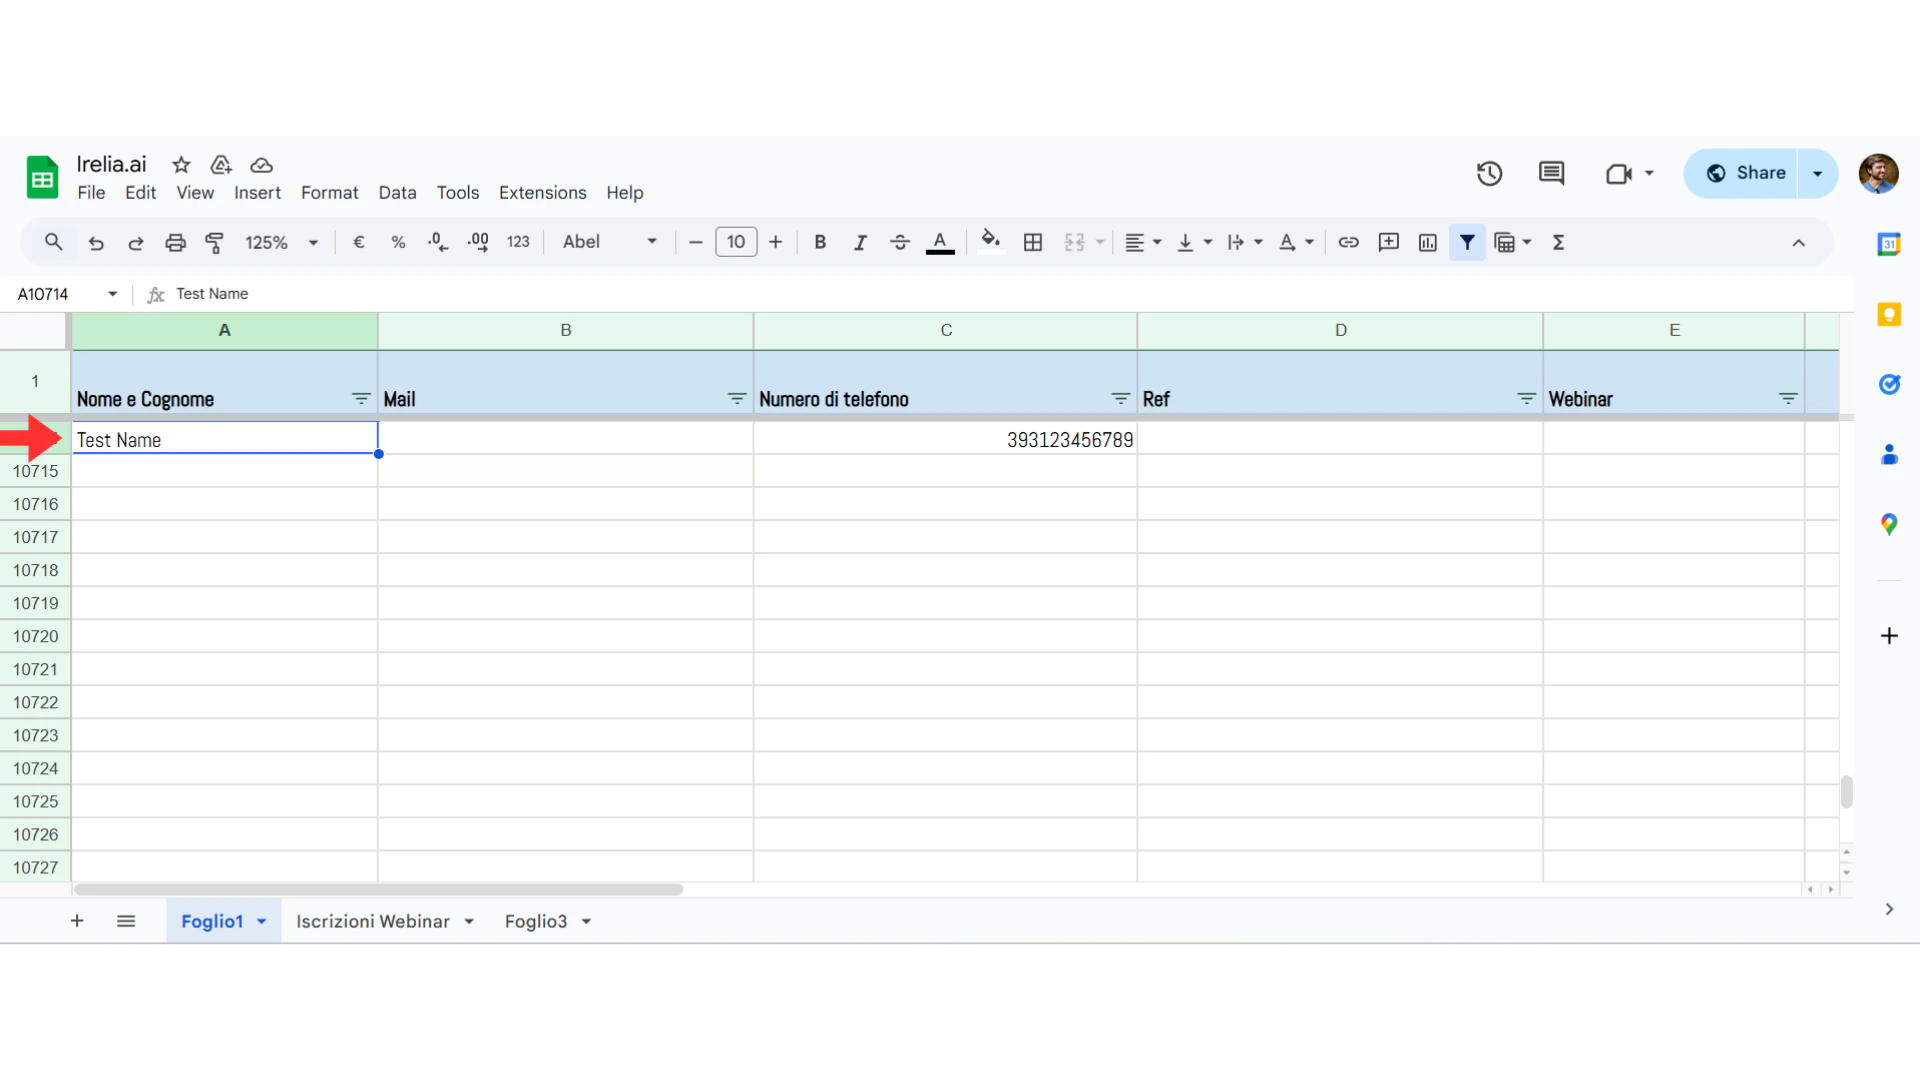Toggle the Webinar column filter
Image resolution: width=1920 pixels, height=1080 pixels.
coord(1789,398)
